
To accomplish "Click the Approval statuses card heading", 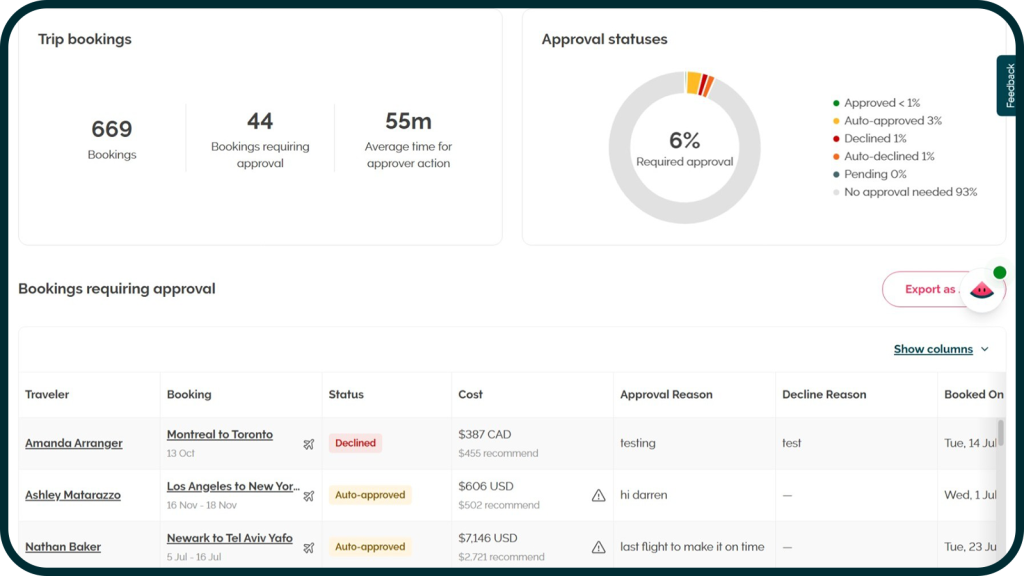I will coord(604,39).
